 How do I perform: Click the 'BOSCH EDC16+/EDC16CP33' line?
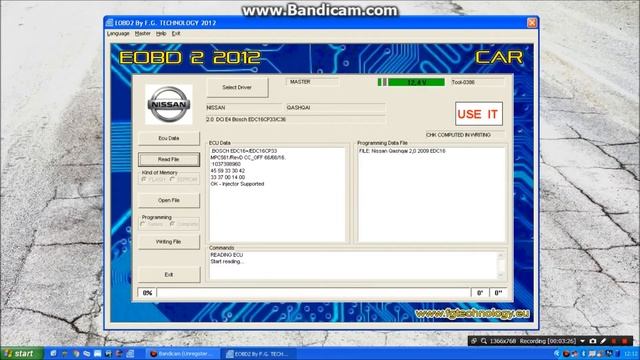click(x=244, y=151)
